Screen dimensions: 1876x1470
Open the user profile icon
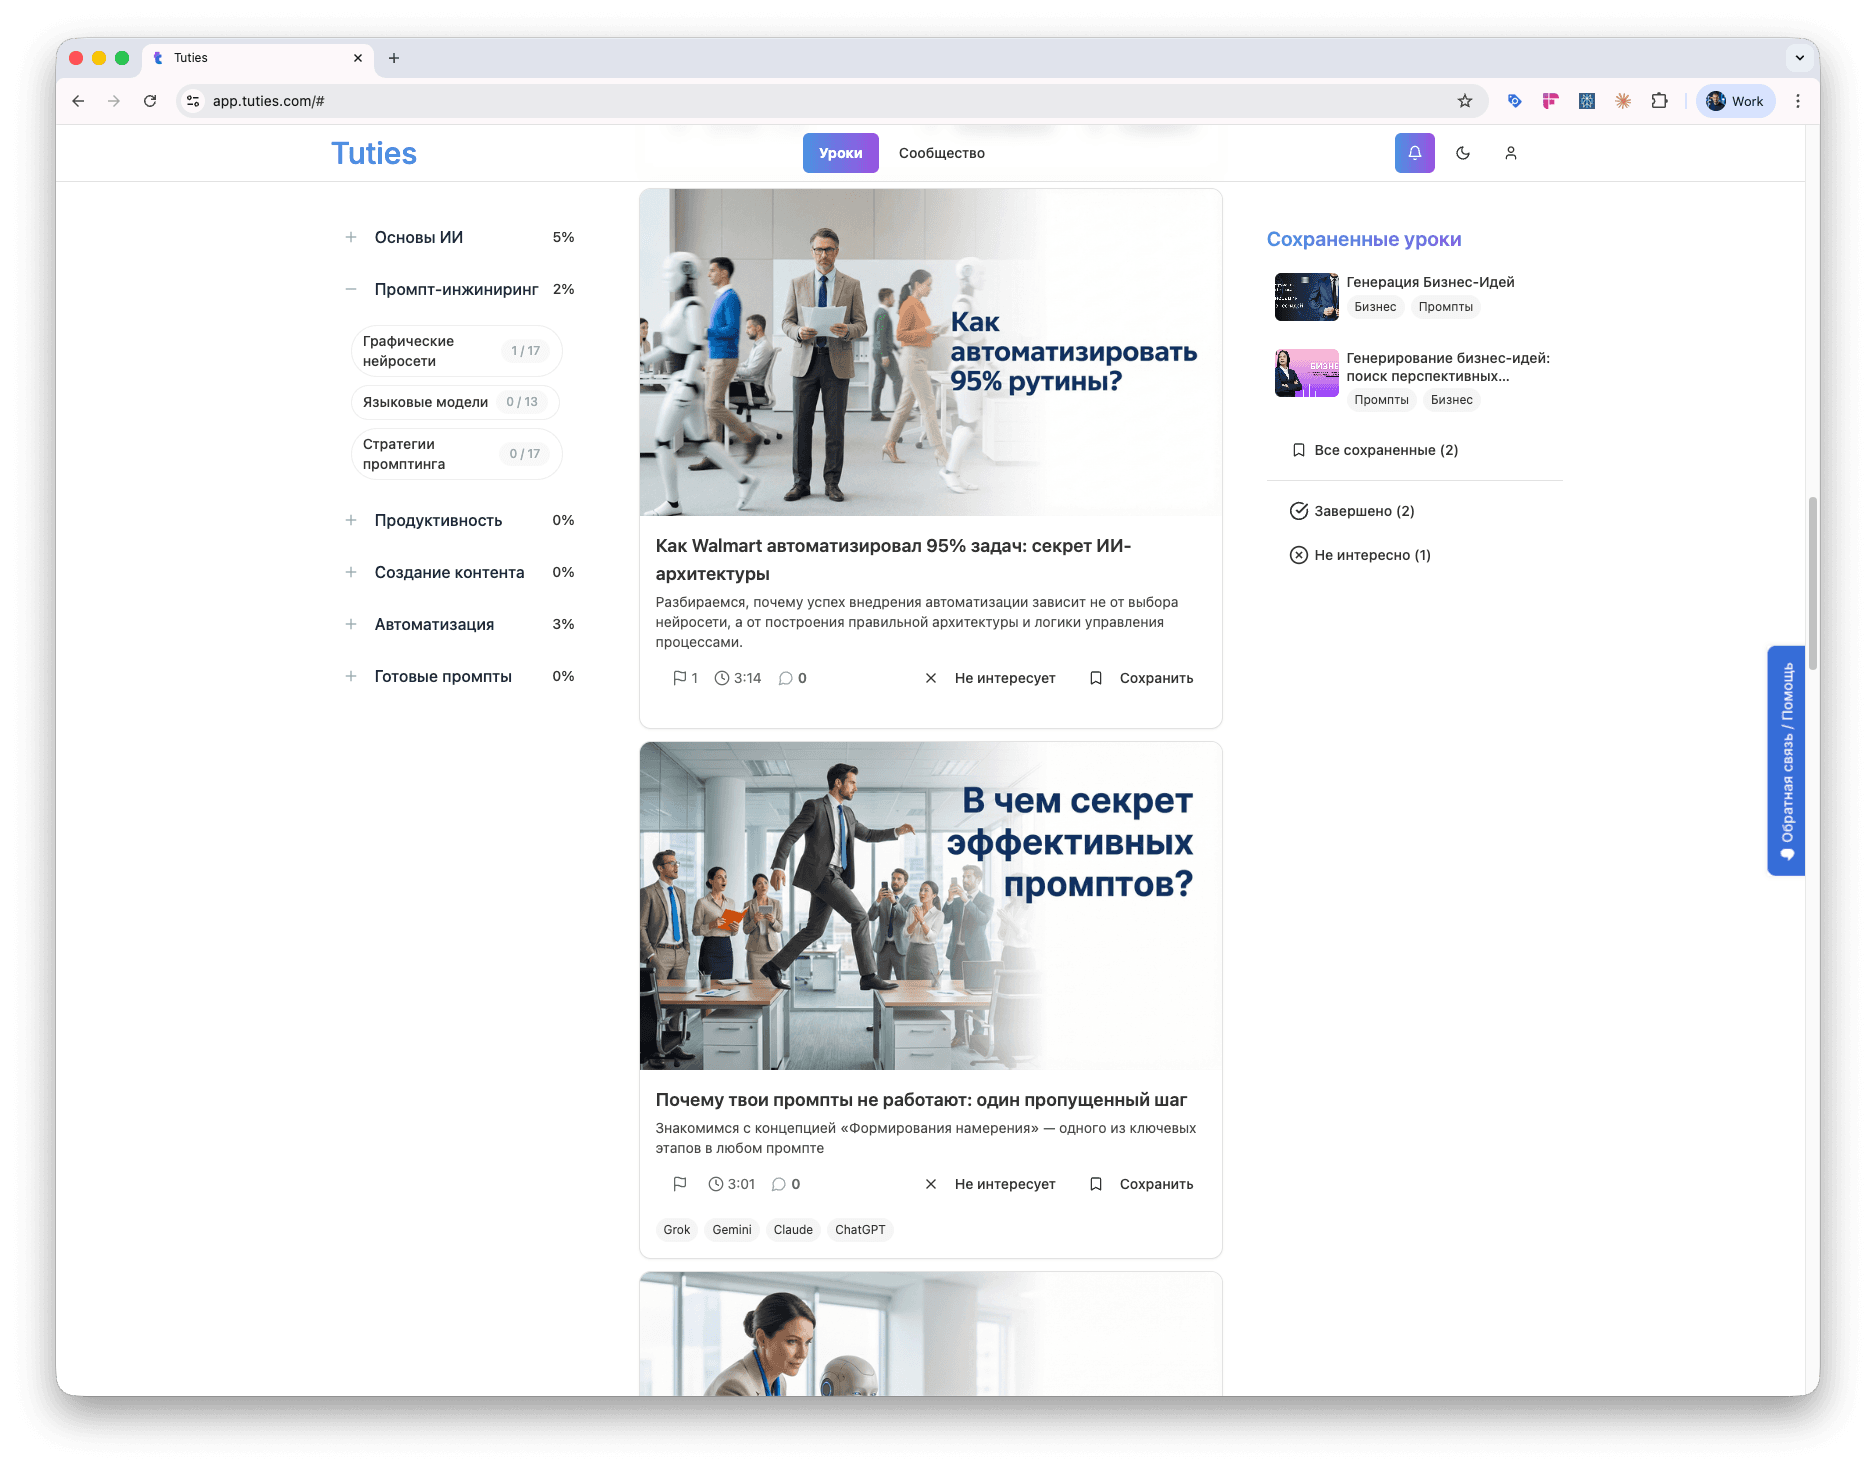tap(1511, 153)
